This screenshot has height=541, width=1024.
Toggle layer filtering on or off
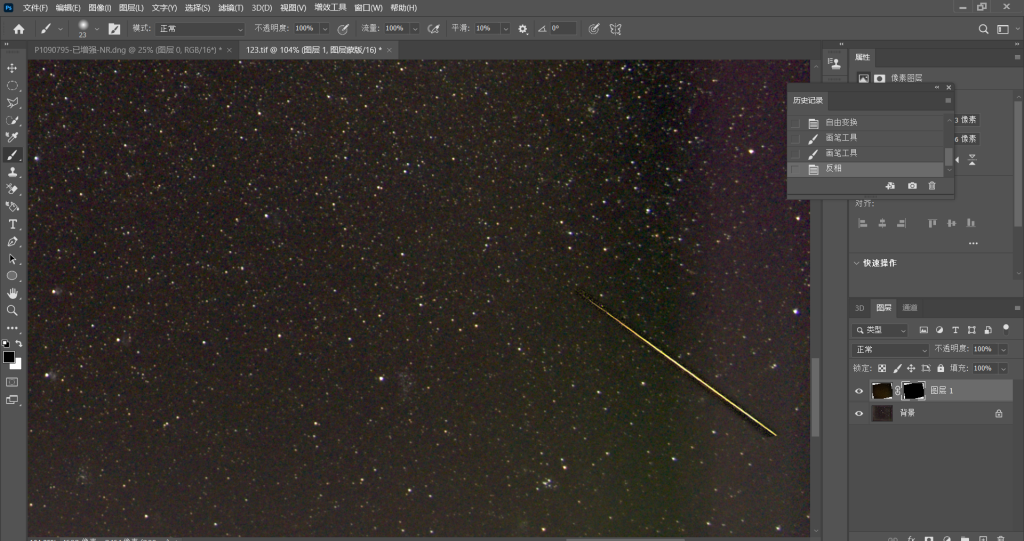coord(1006,329)
